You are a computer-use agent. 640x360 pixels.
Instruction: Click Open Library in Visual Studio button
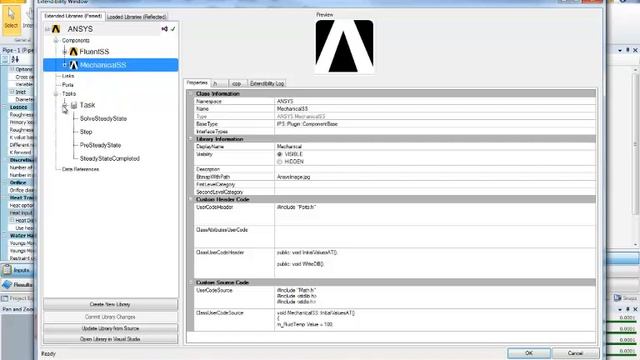[x=110, y=339]
